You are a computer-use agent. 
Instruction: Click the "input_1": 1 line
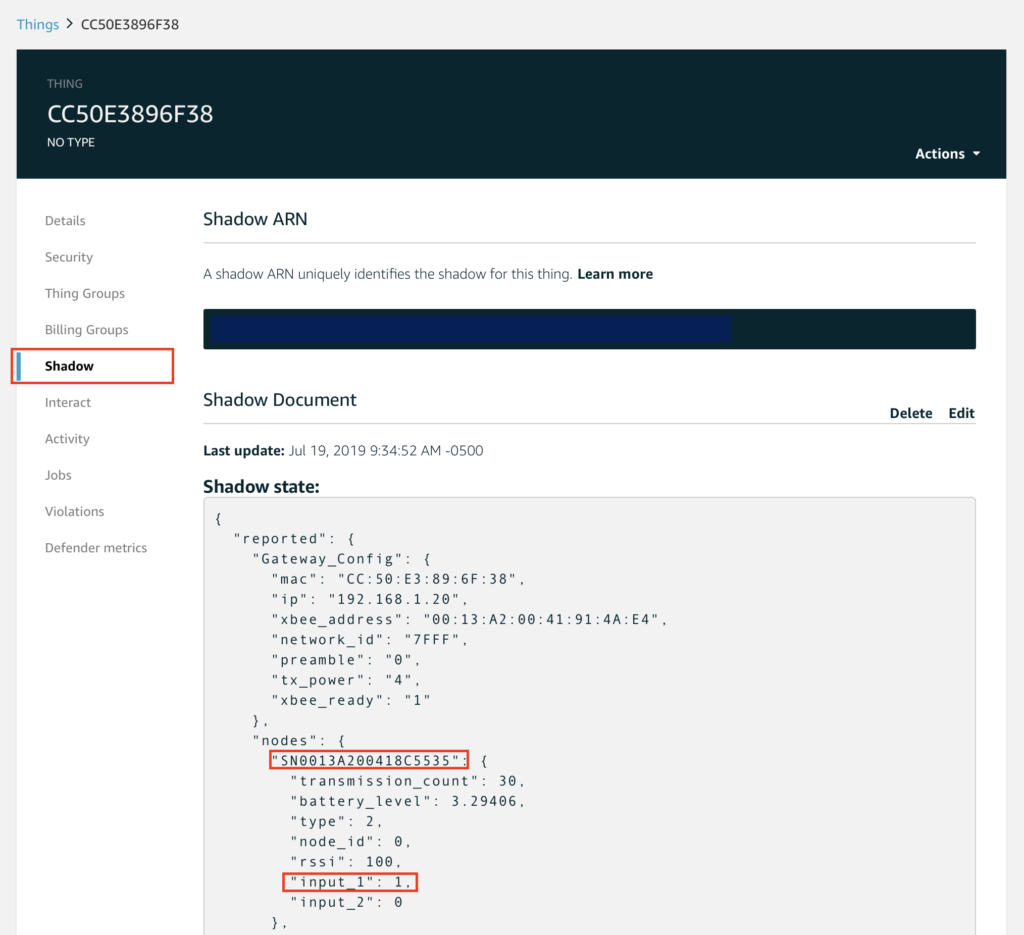351,882
